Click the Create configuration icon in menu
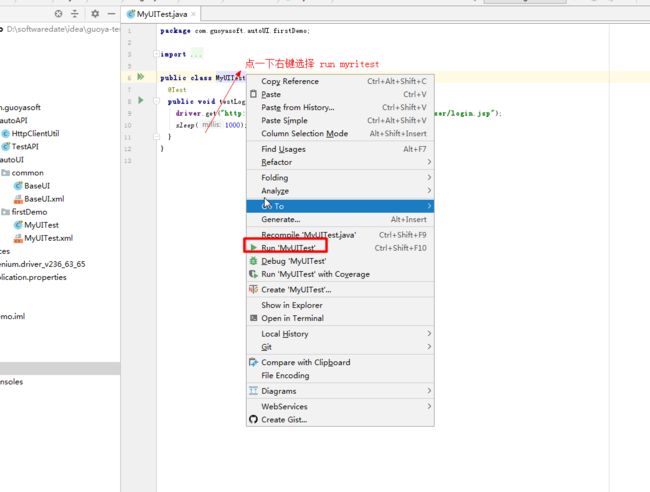 (253, 289)
